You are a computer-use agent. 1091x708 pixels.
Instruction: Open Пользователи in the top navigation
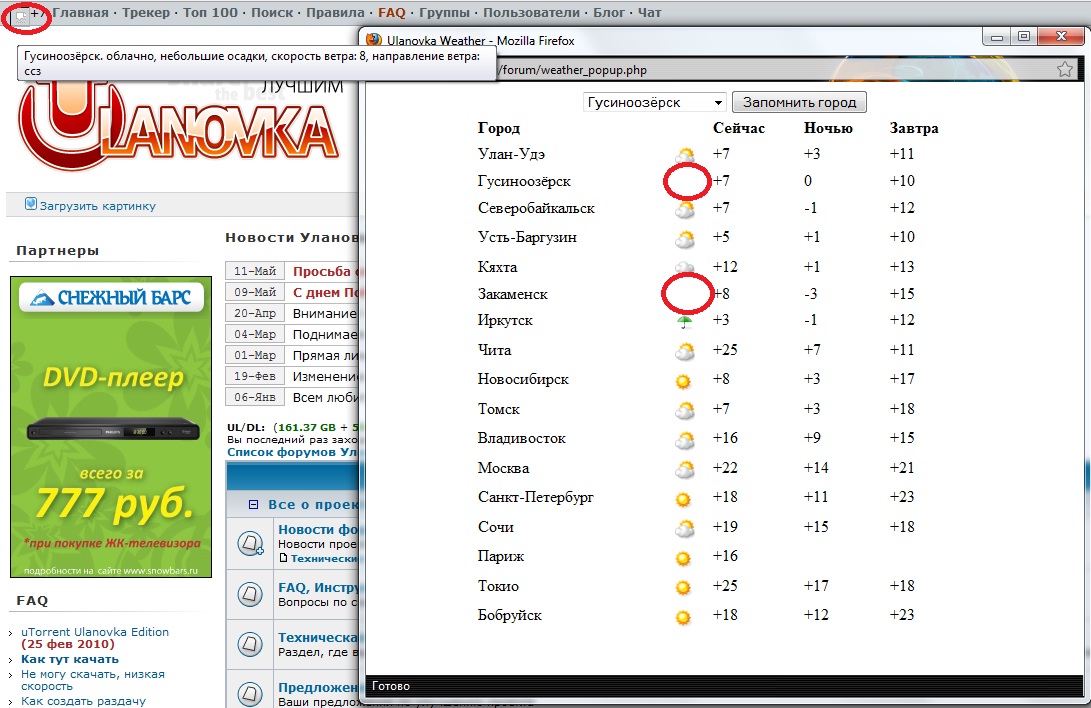[532, 13]
